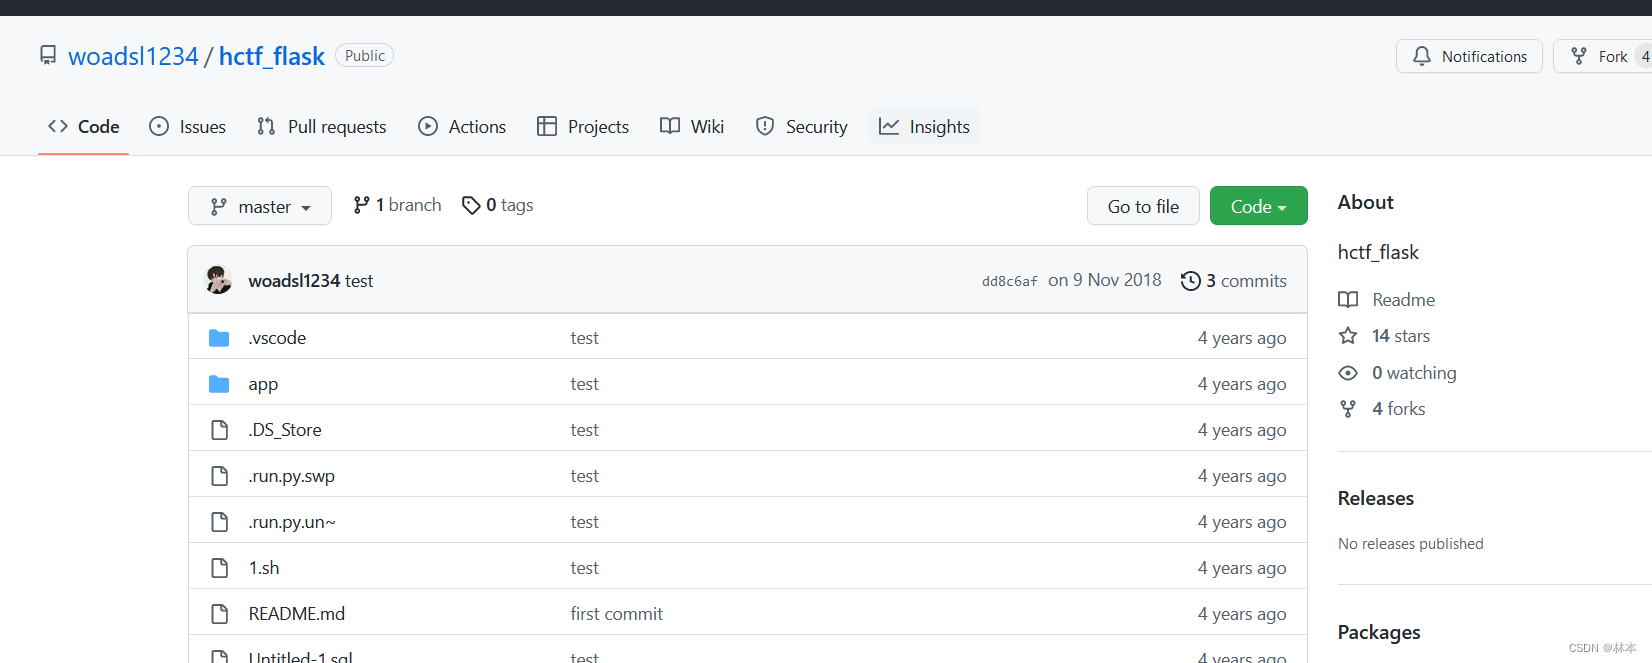Click '4 years ago' on .DS_Store row

[1242, 430]
